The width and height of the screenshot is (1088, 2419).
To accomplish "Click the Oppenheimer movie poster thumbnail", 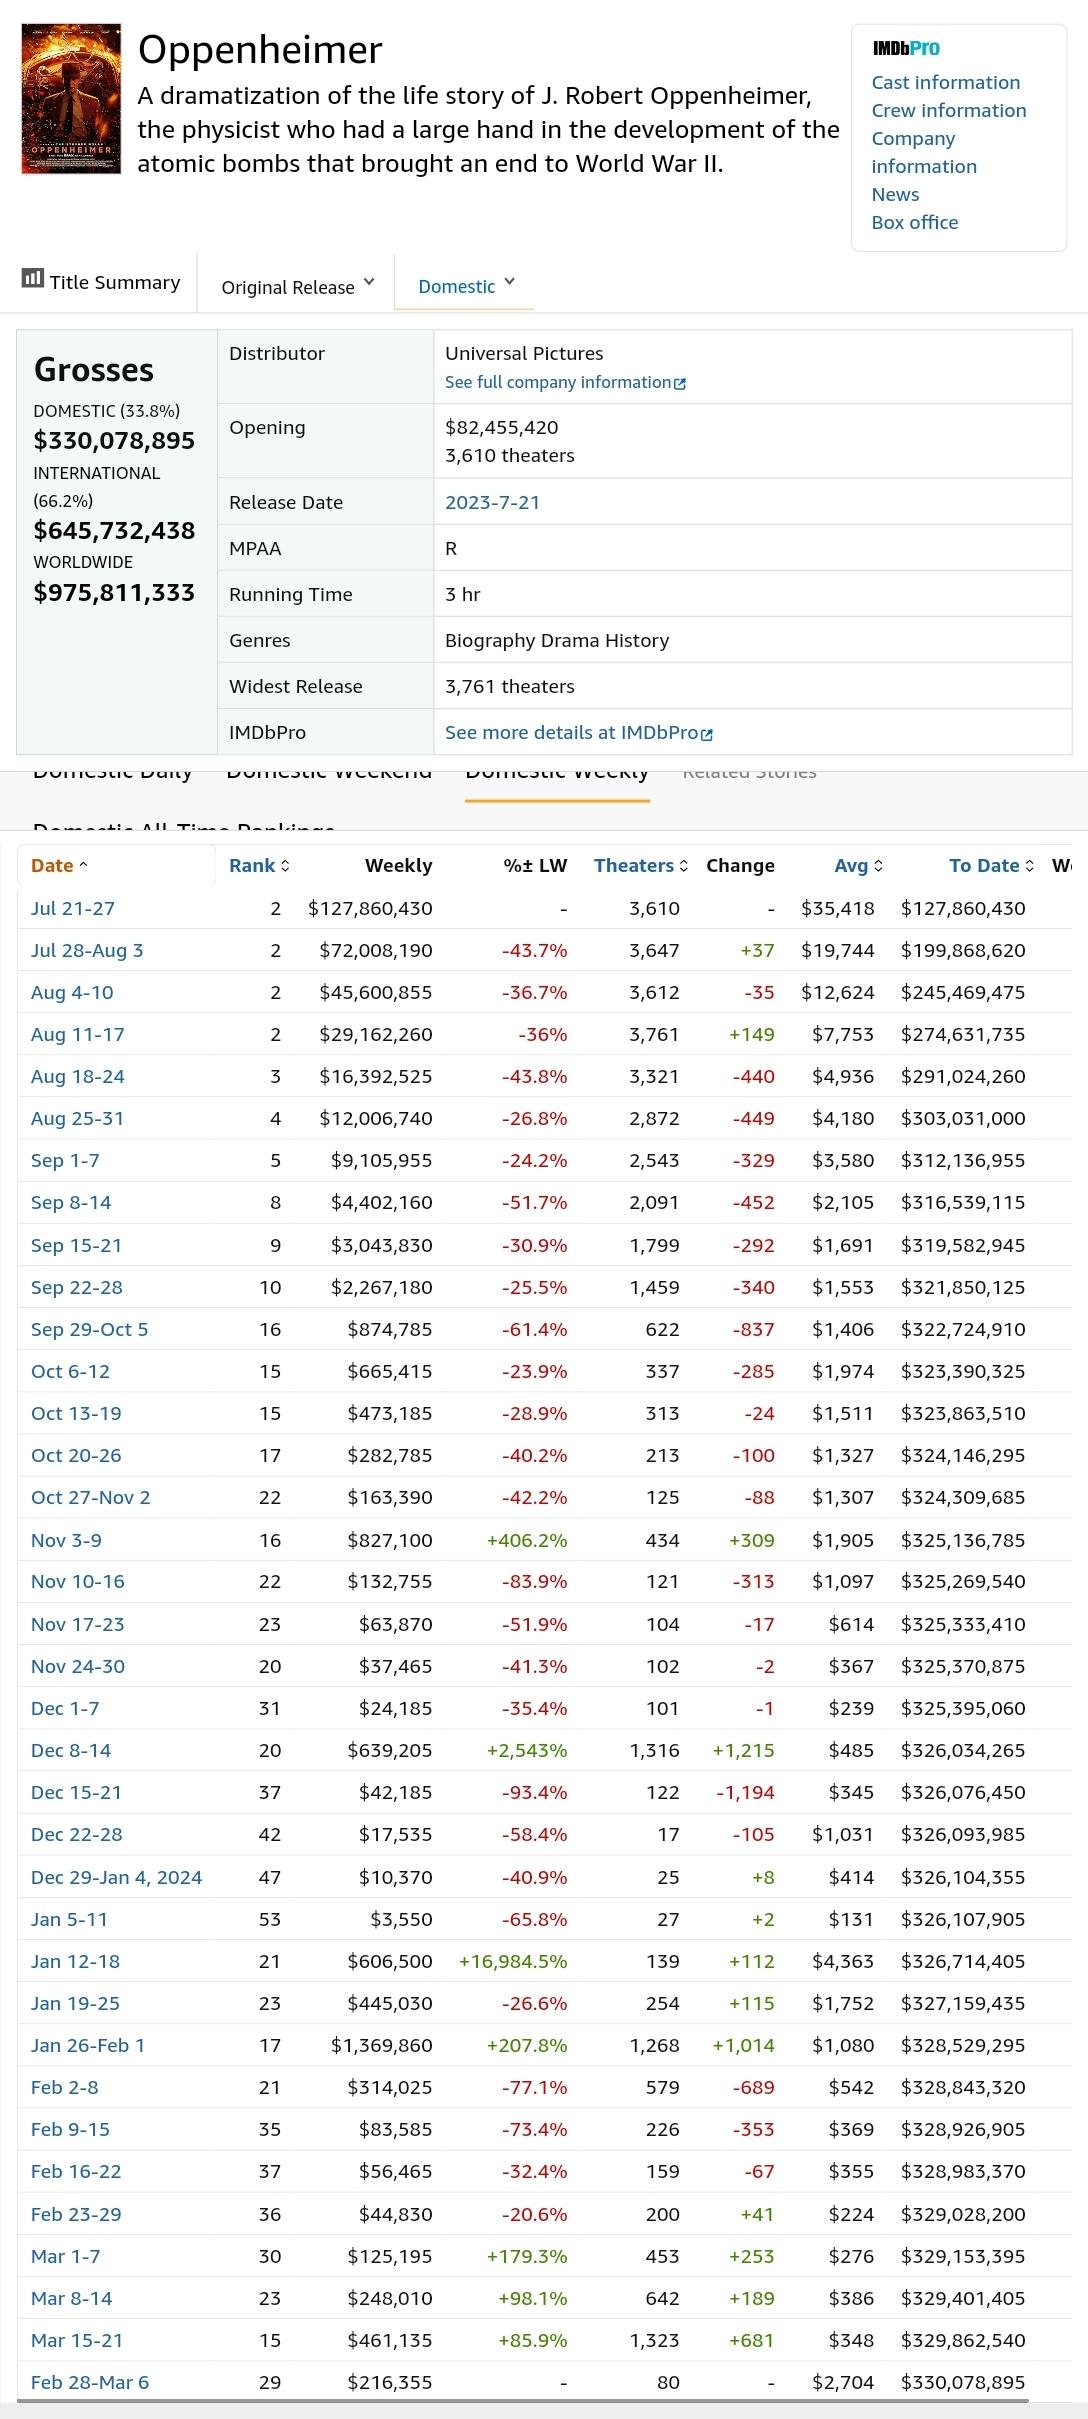I will [x=71, y=99].
